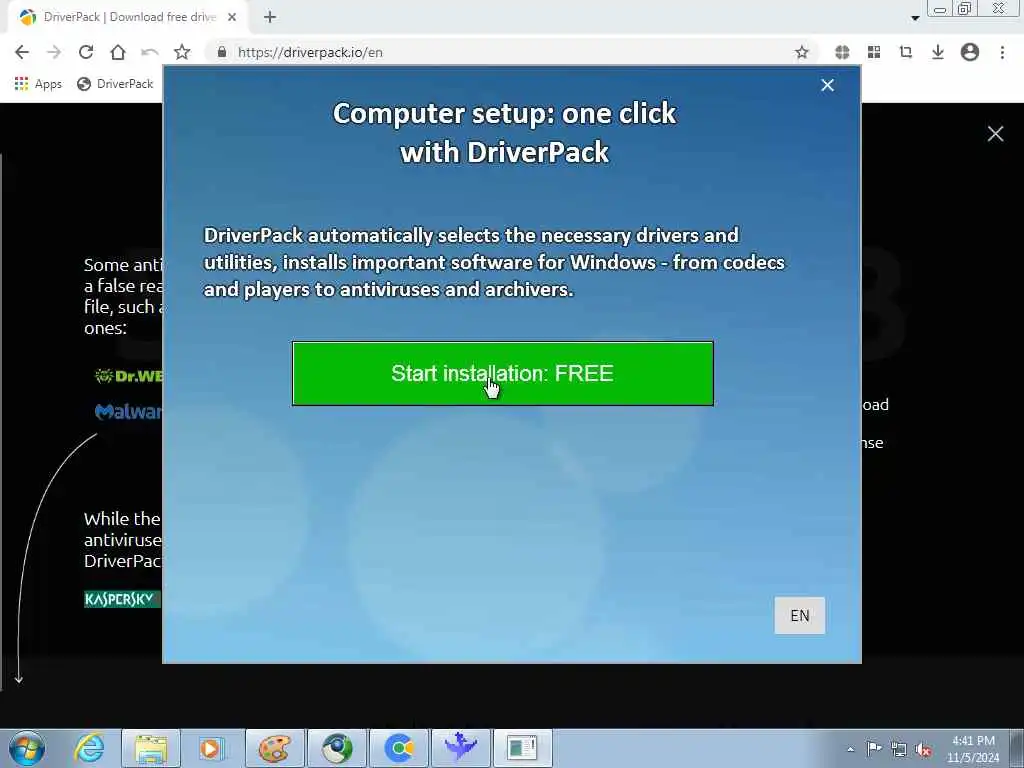The height and width of the screenshot is (768, 1024).
Task: Go back to the previous page
Action: coord(22,52)
